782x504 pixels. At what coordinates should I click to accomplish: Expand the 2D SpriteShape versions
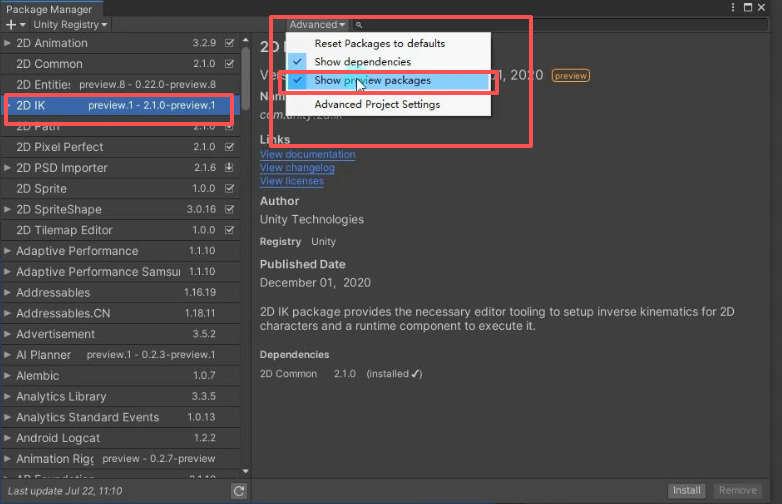pos(7,209)
